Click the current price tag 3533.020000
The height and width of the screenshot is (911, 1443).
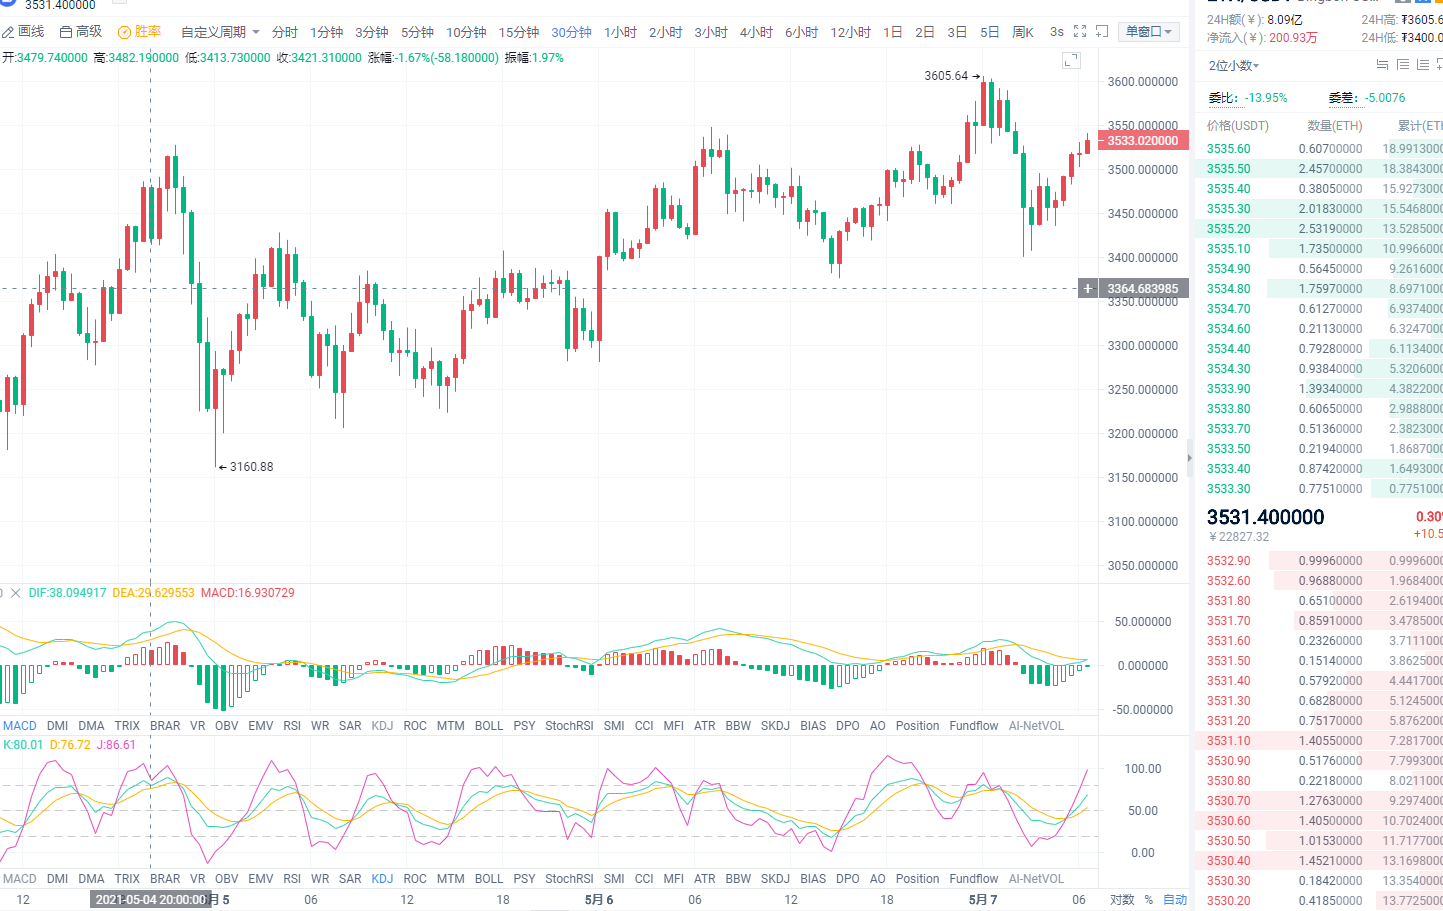tap(1144, 141)
